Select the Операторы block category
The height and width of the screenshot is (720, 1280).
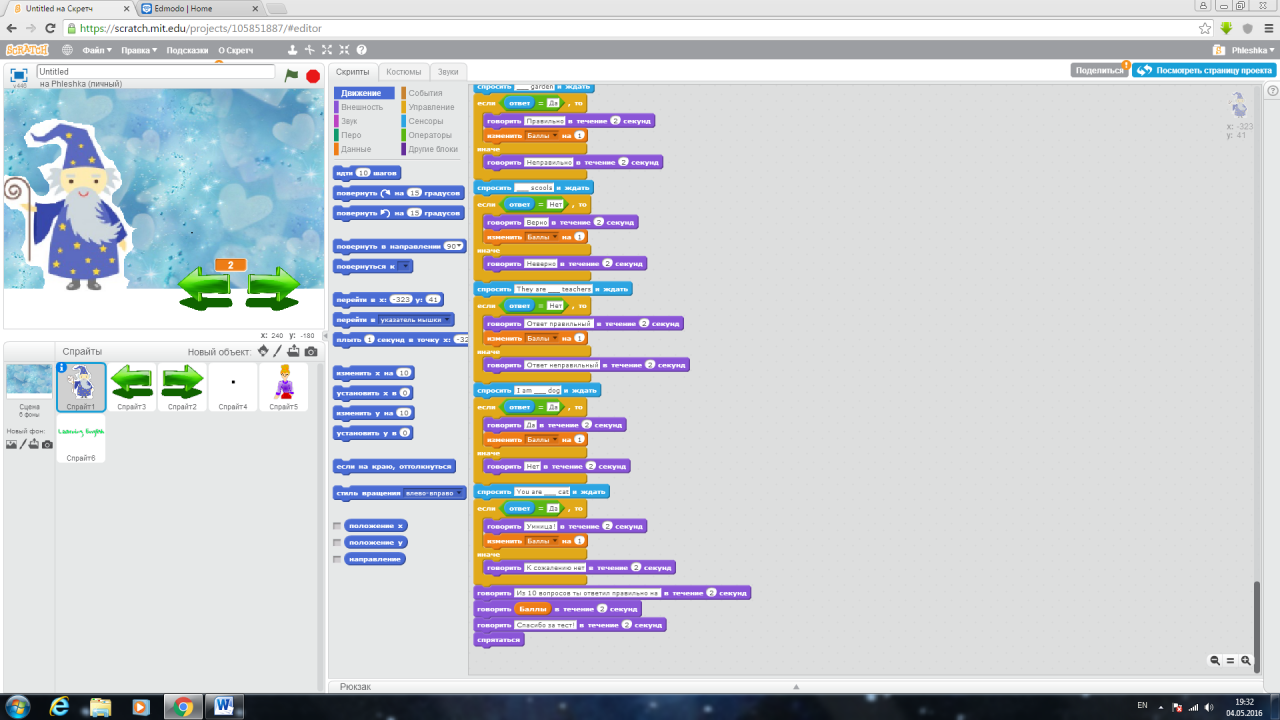(430, 135)
